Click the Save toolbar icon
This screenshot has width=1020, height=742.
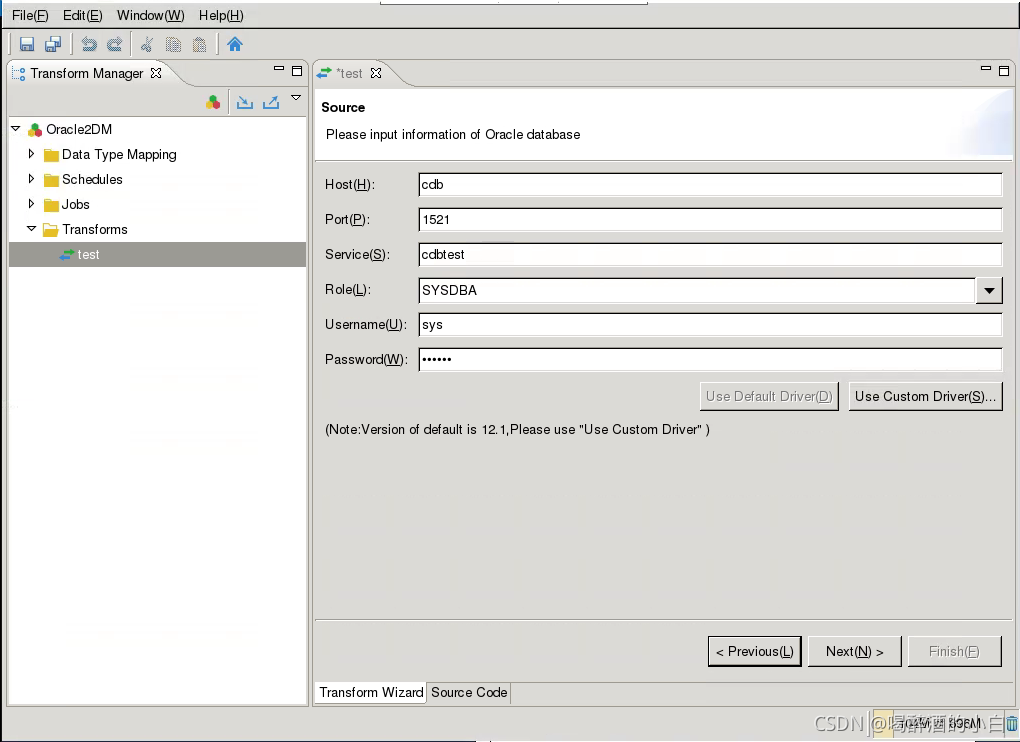coord(27,44)
